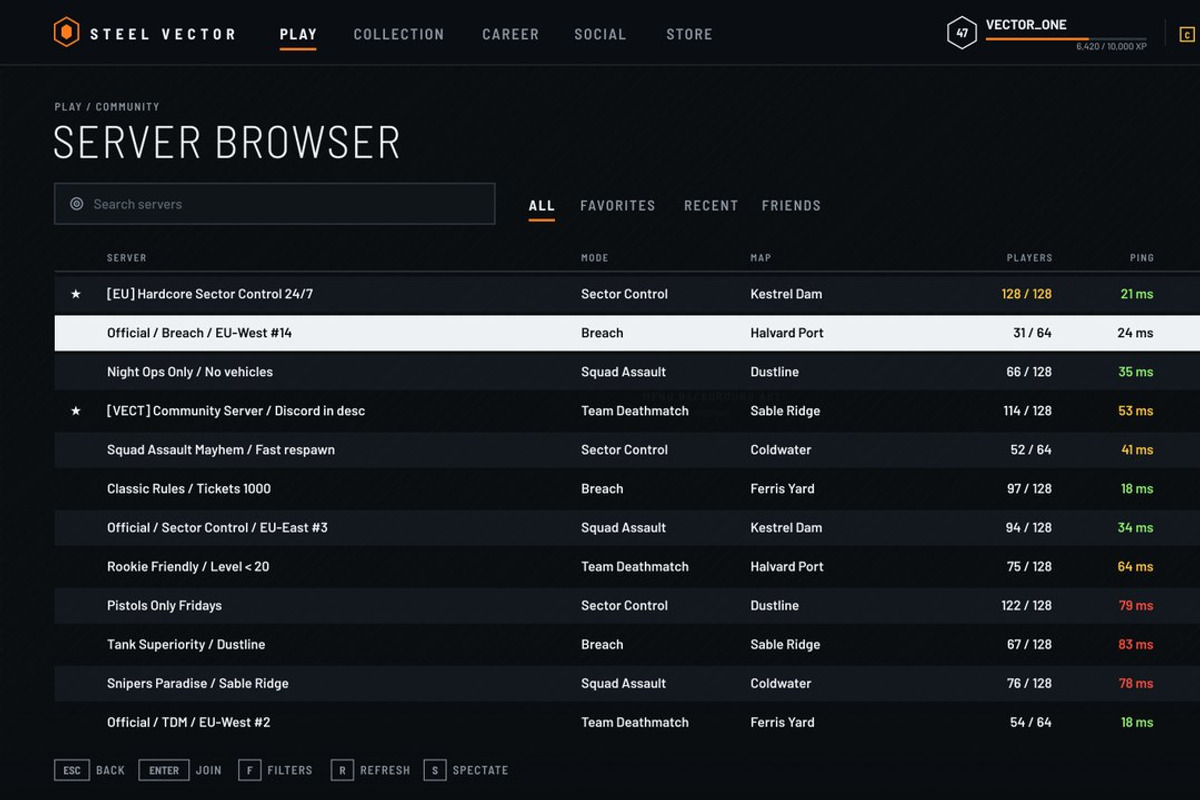Click the search target icon in search box
Image resolution: width=1200 pixels, height=800 pixels.
[77, 204]
